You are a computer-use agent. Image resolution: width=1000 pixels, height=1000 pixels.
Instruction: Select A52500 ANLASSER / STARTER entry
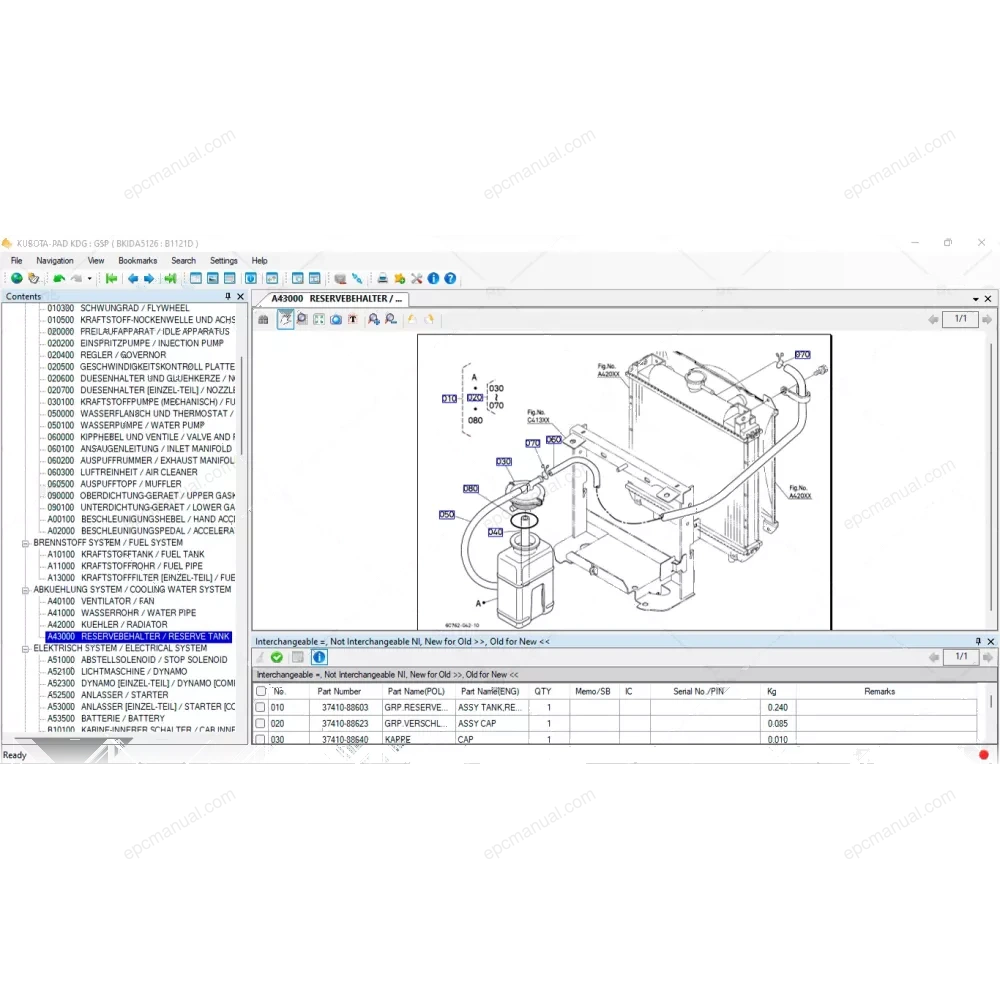coord(108,695)
